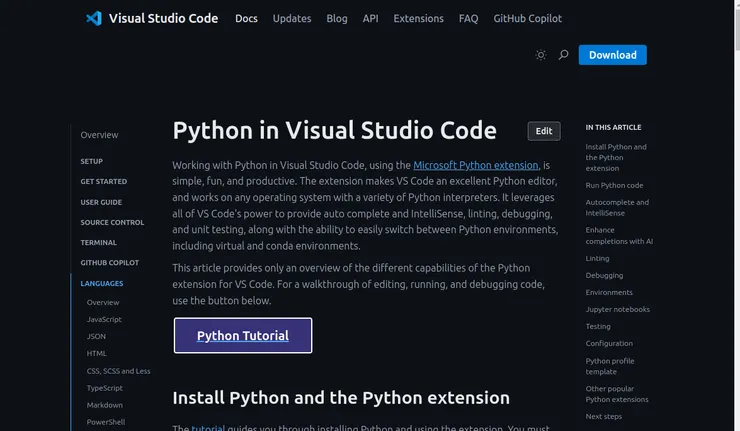Expand the GITHUB COPILOT sidebar section
Image resolution: width=740 pixels, height=431 pixels.
click(109, 262)
